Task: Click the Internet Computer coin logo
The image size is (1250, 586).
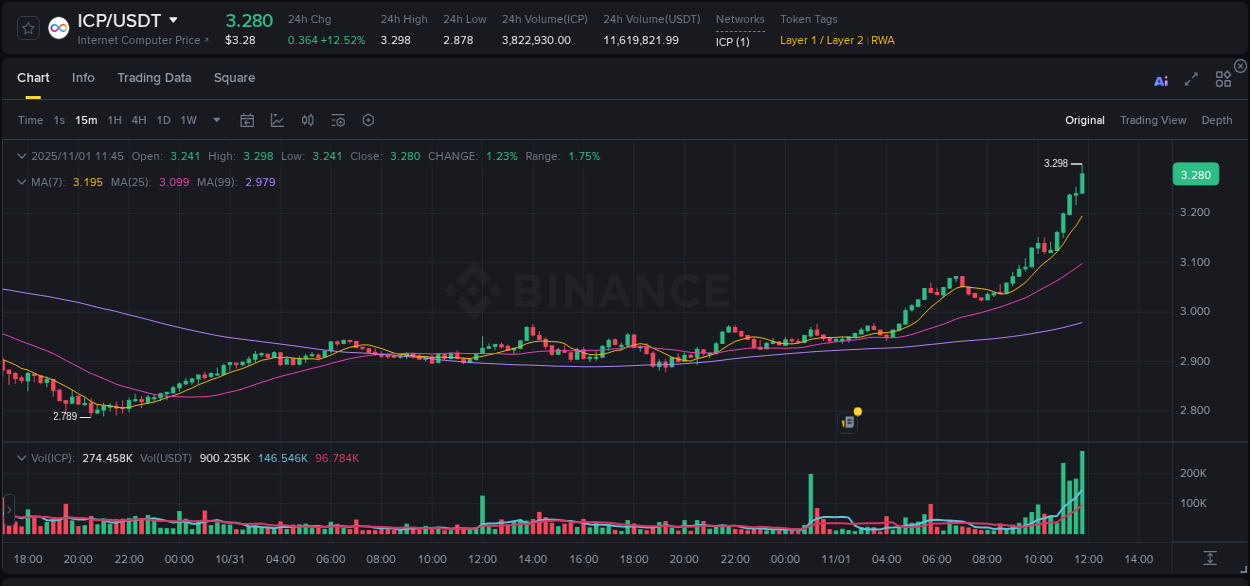Action: tap(58, 27)
